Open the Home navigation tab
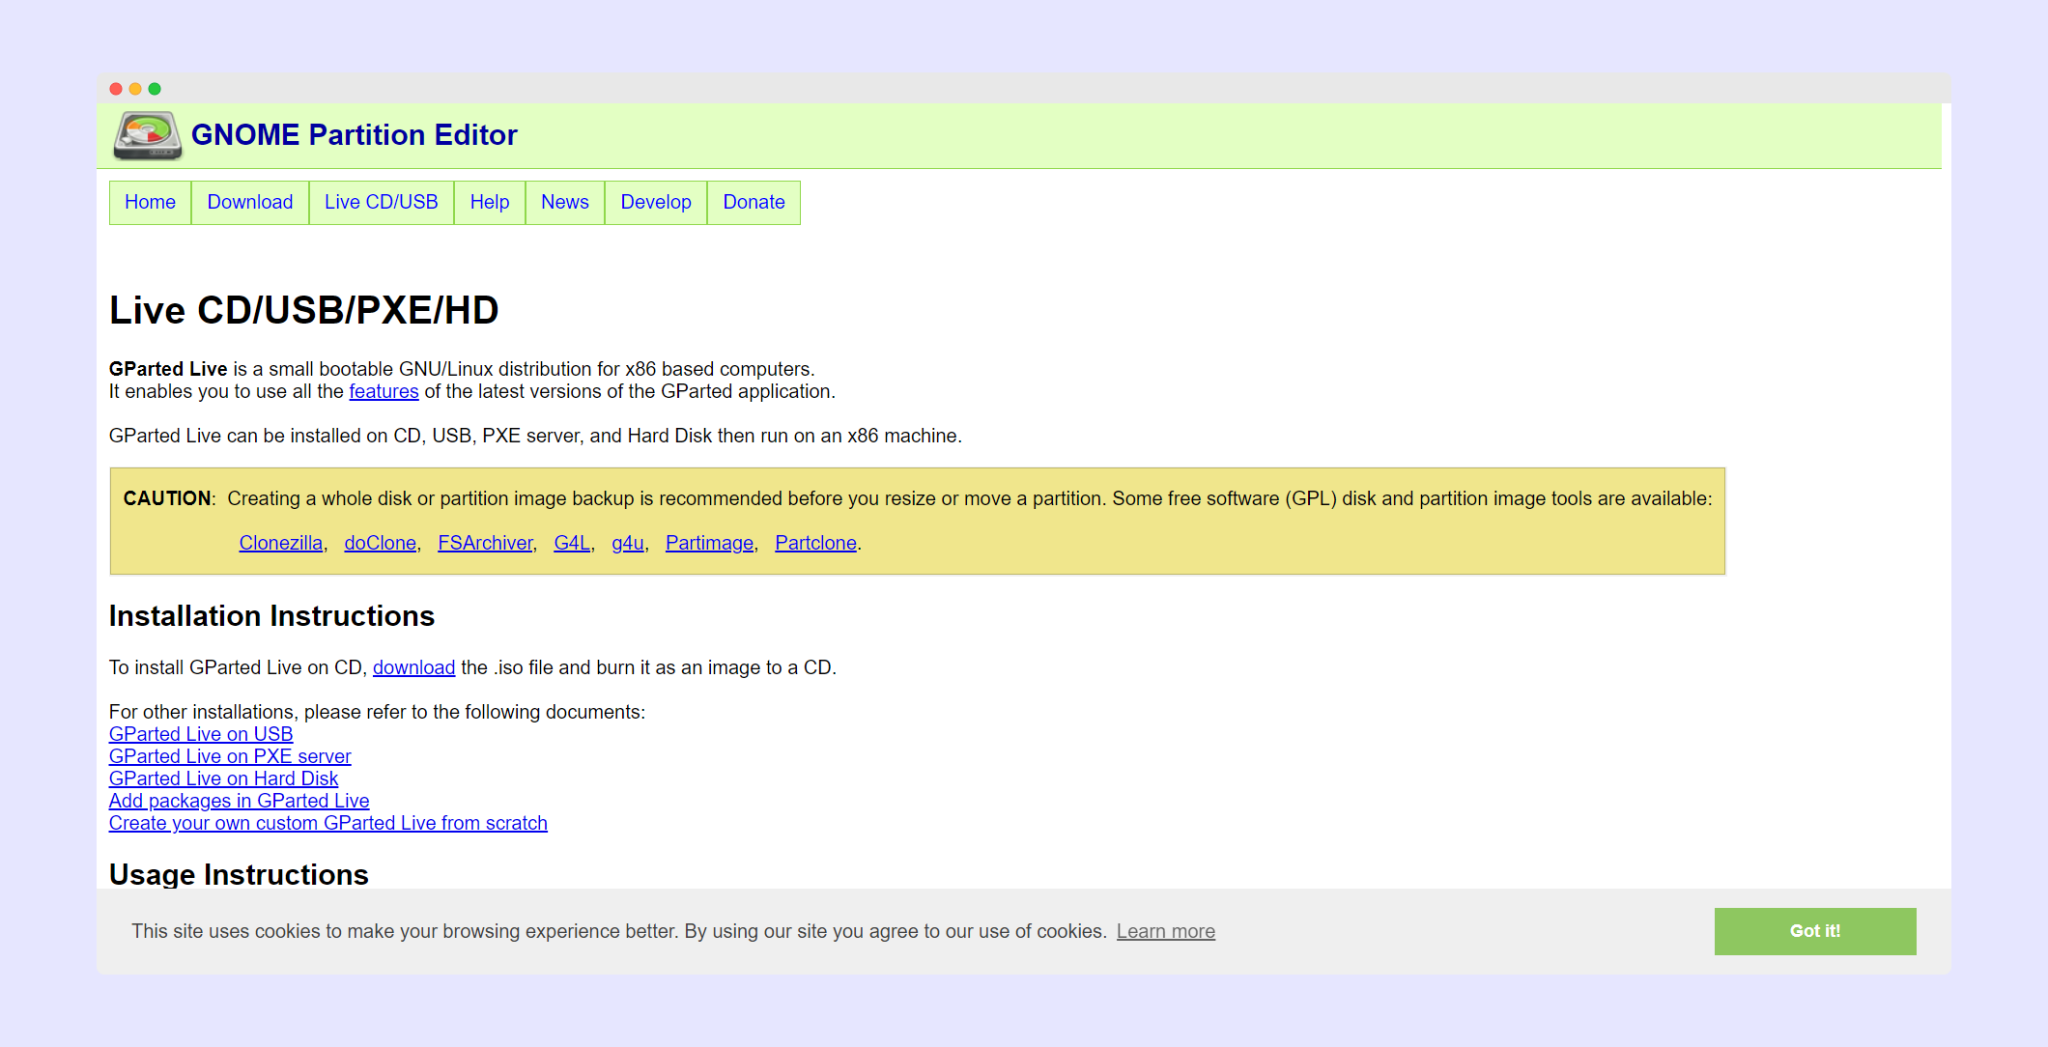Viewport: 2048px width, 1047px height. (x=150, y=202)
